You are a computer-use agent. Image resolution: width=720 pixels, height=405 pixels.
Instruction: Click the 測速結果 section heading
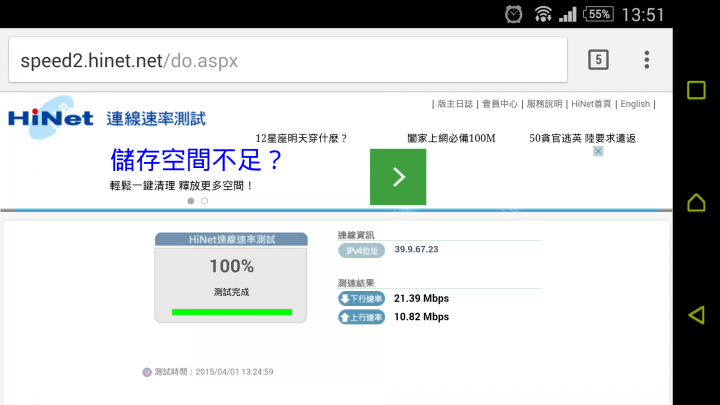pyautogui.click(x=356, y=283)
